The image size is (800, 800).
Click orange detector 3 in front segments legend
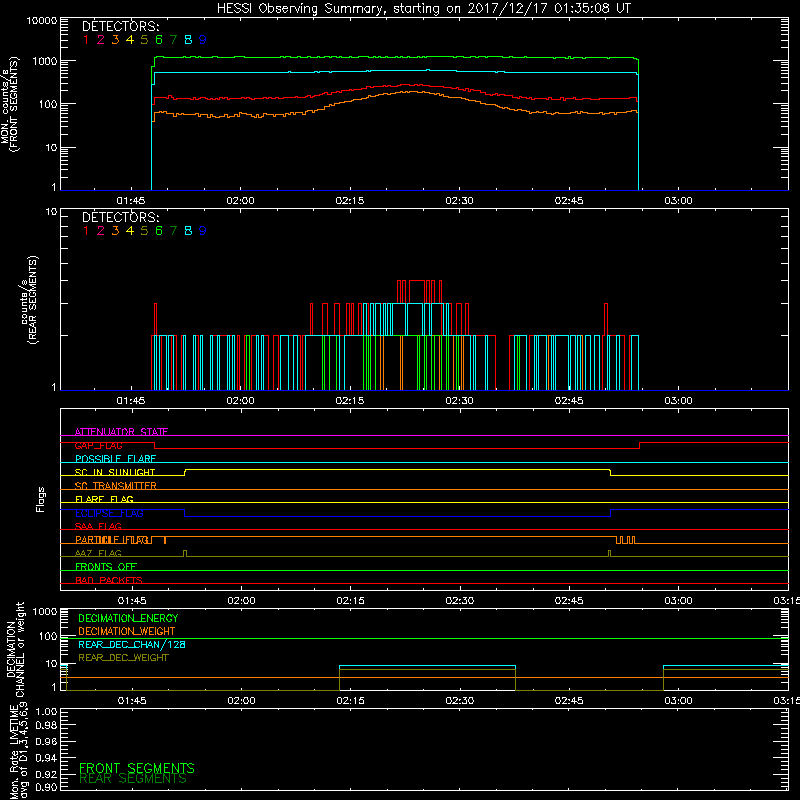[x=115, y=40]
